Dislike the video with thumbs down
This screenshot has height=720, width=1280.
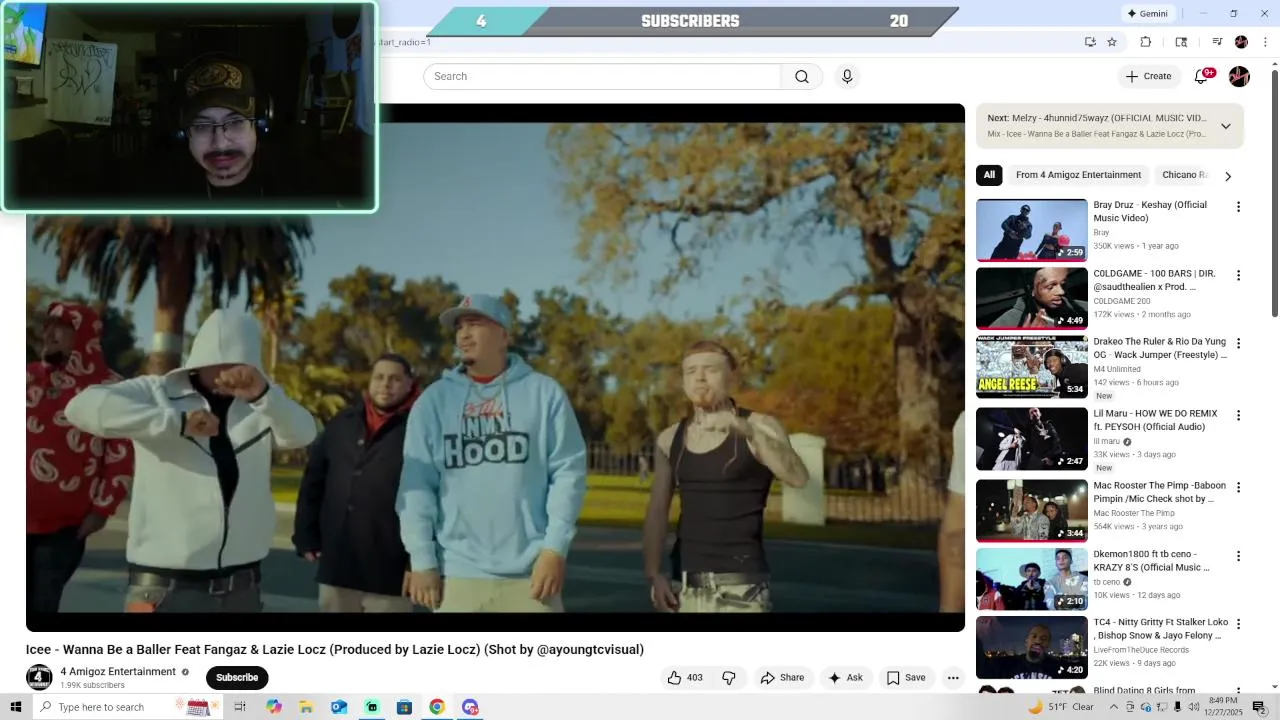coord(729,678)
